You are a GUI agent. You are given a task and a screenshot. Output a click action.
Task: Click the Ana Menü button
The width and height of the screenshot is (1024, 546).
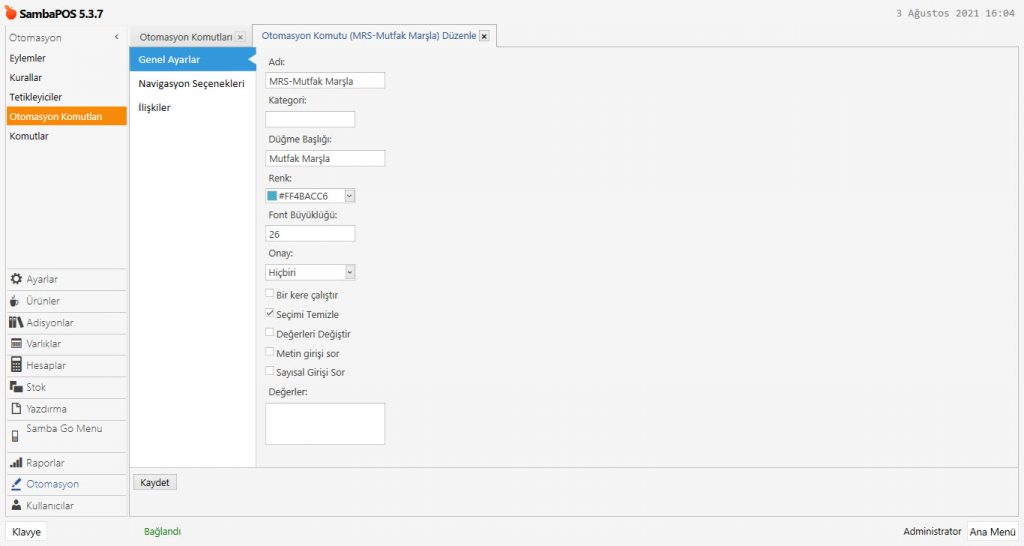coord(992,532)
